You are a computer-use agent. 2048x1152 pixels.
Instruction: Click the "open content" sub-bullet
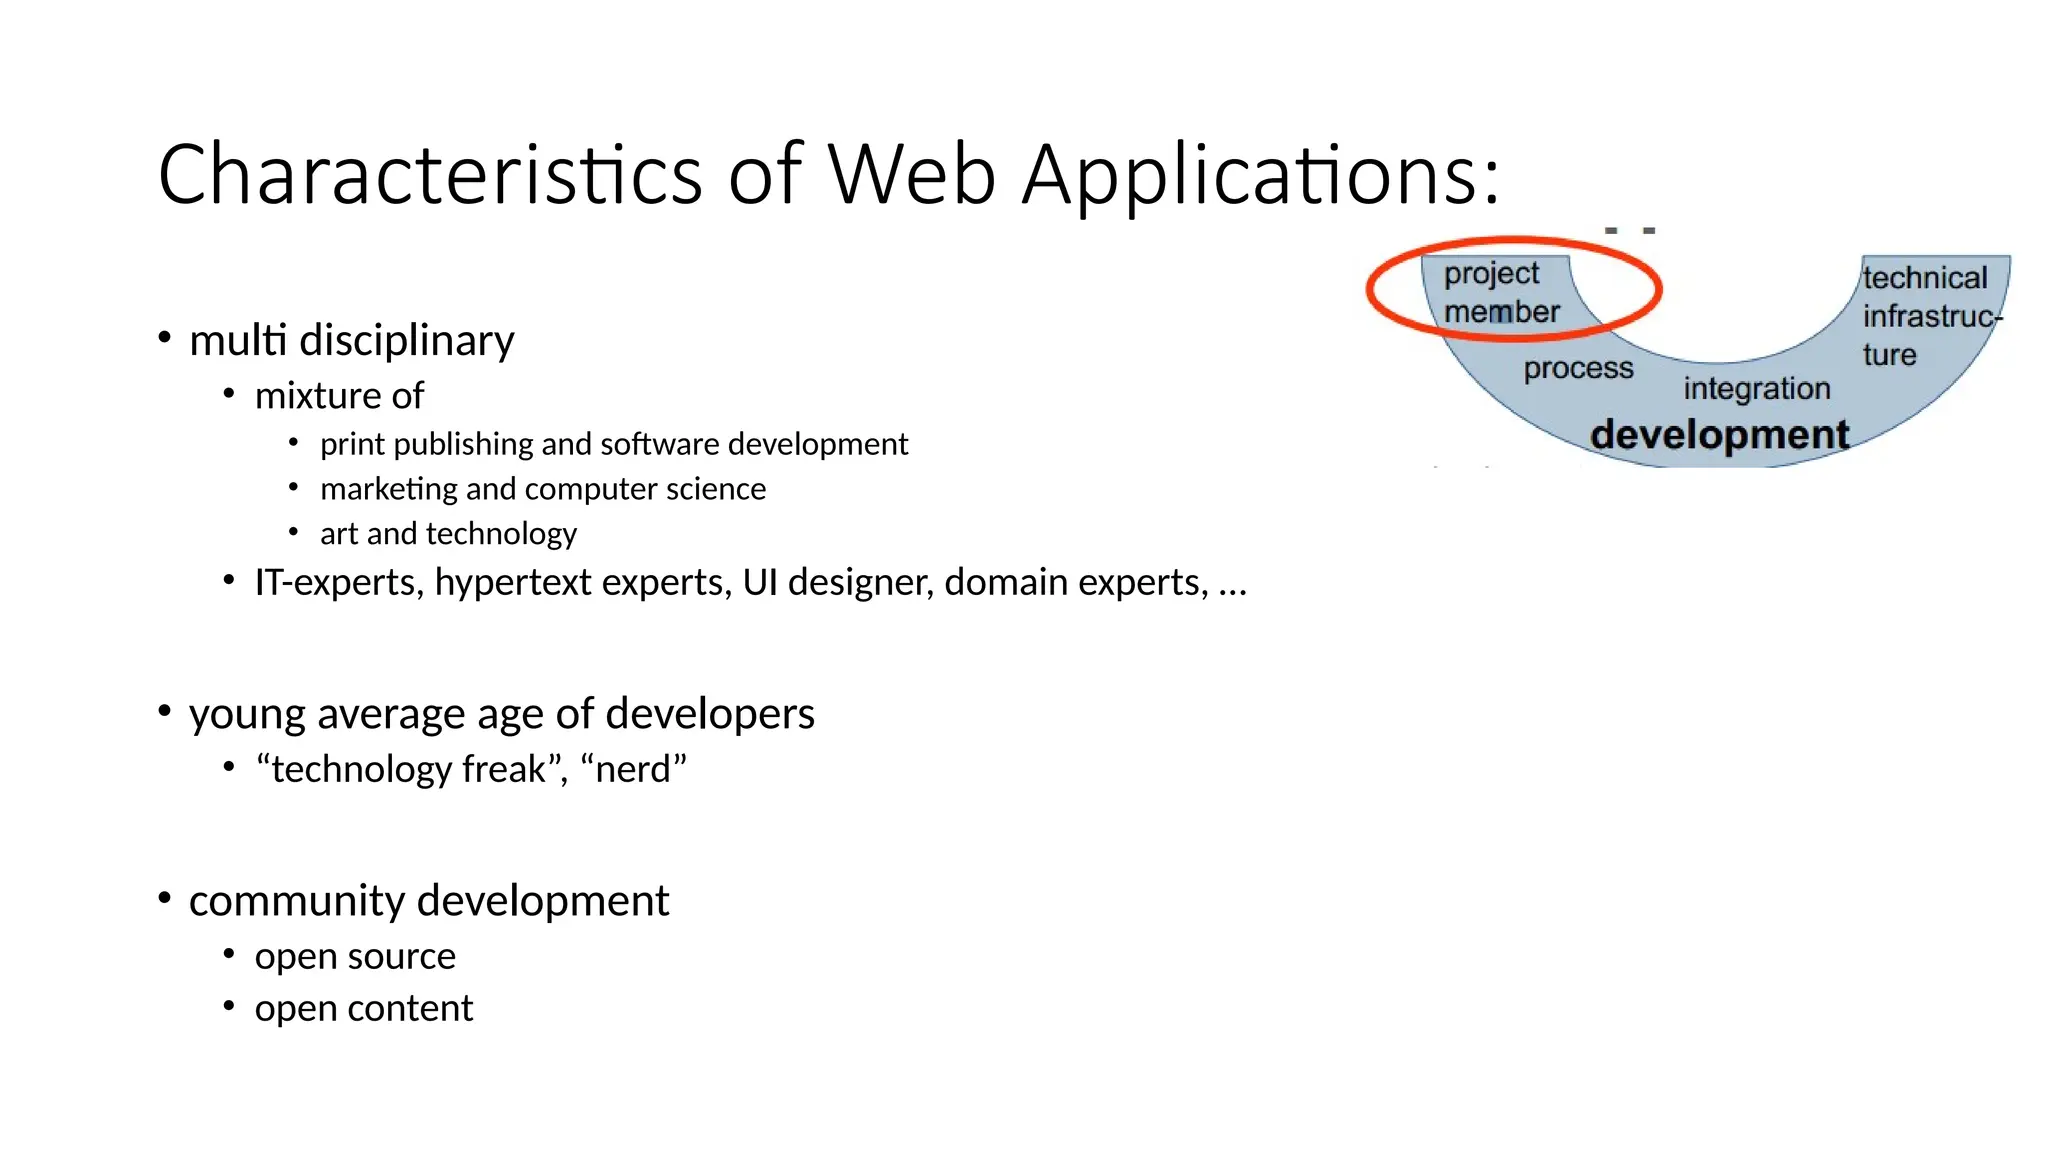[x=363, y=1008]
